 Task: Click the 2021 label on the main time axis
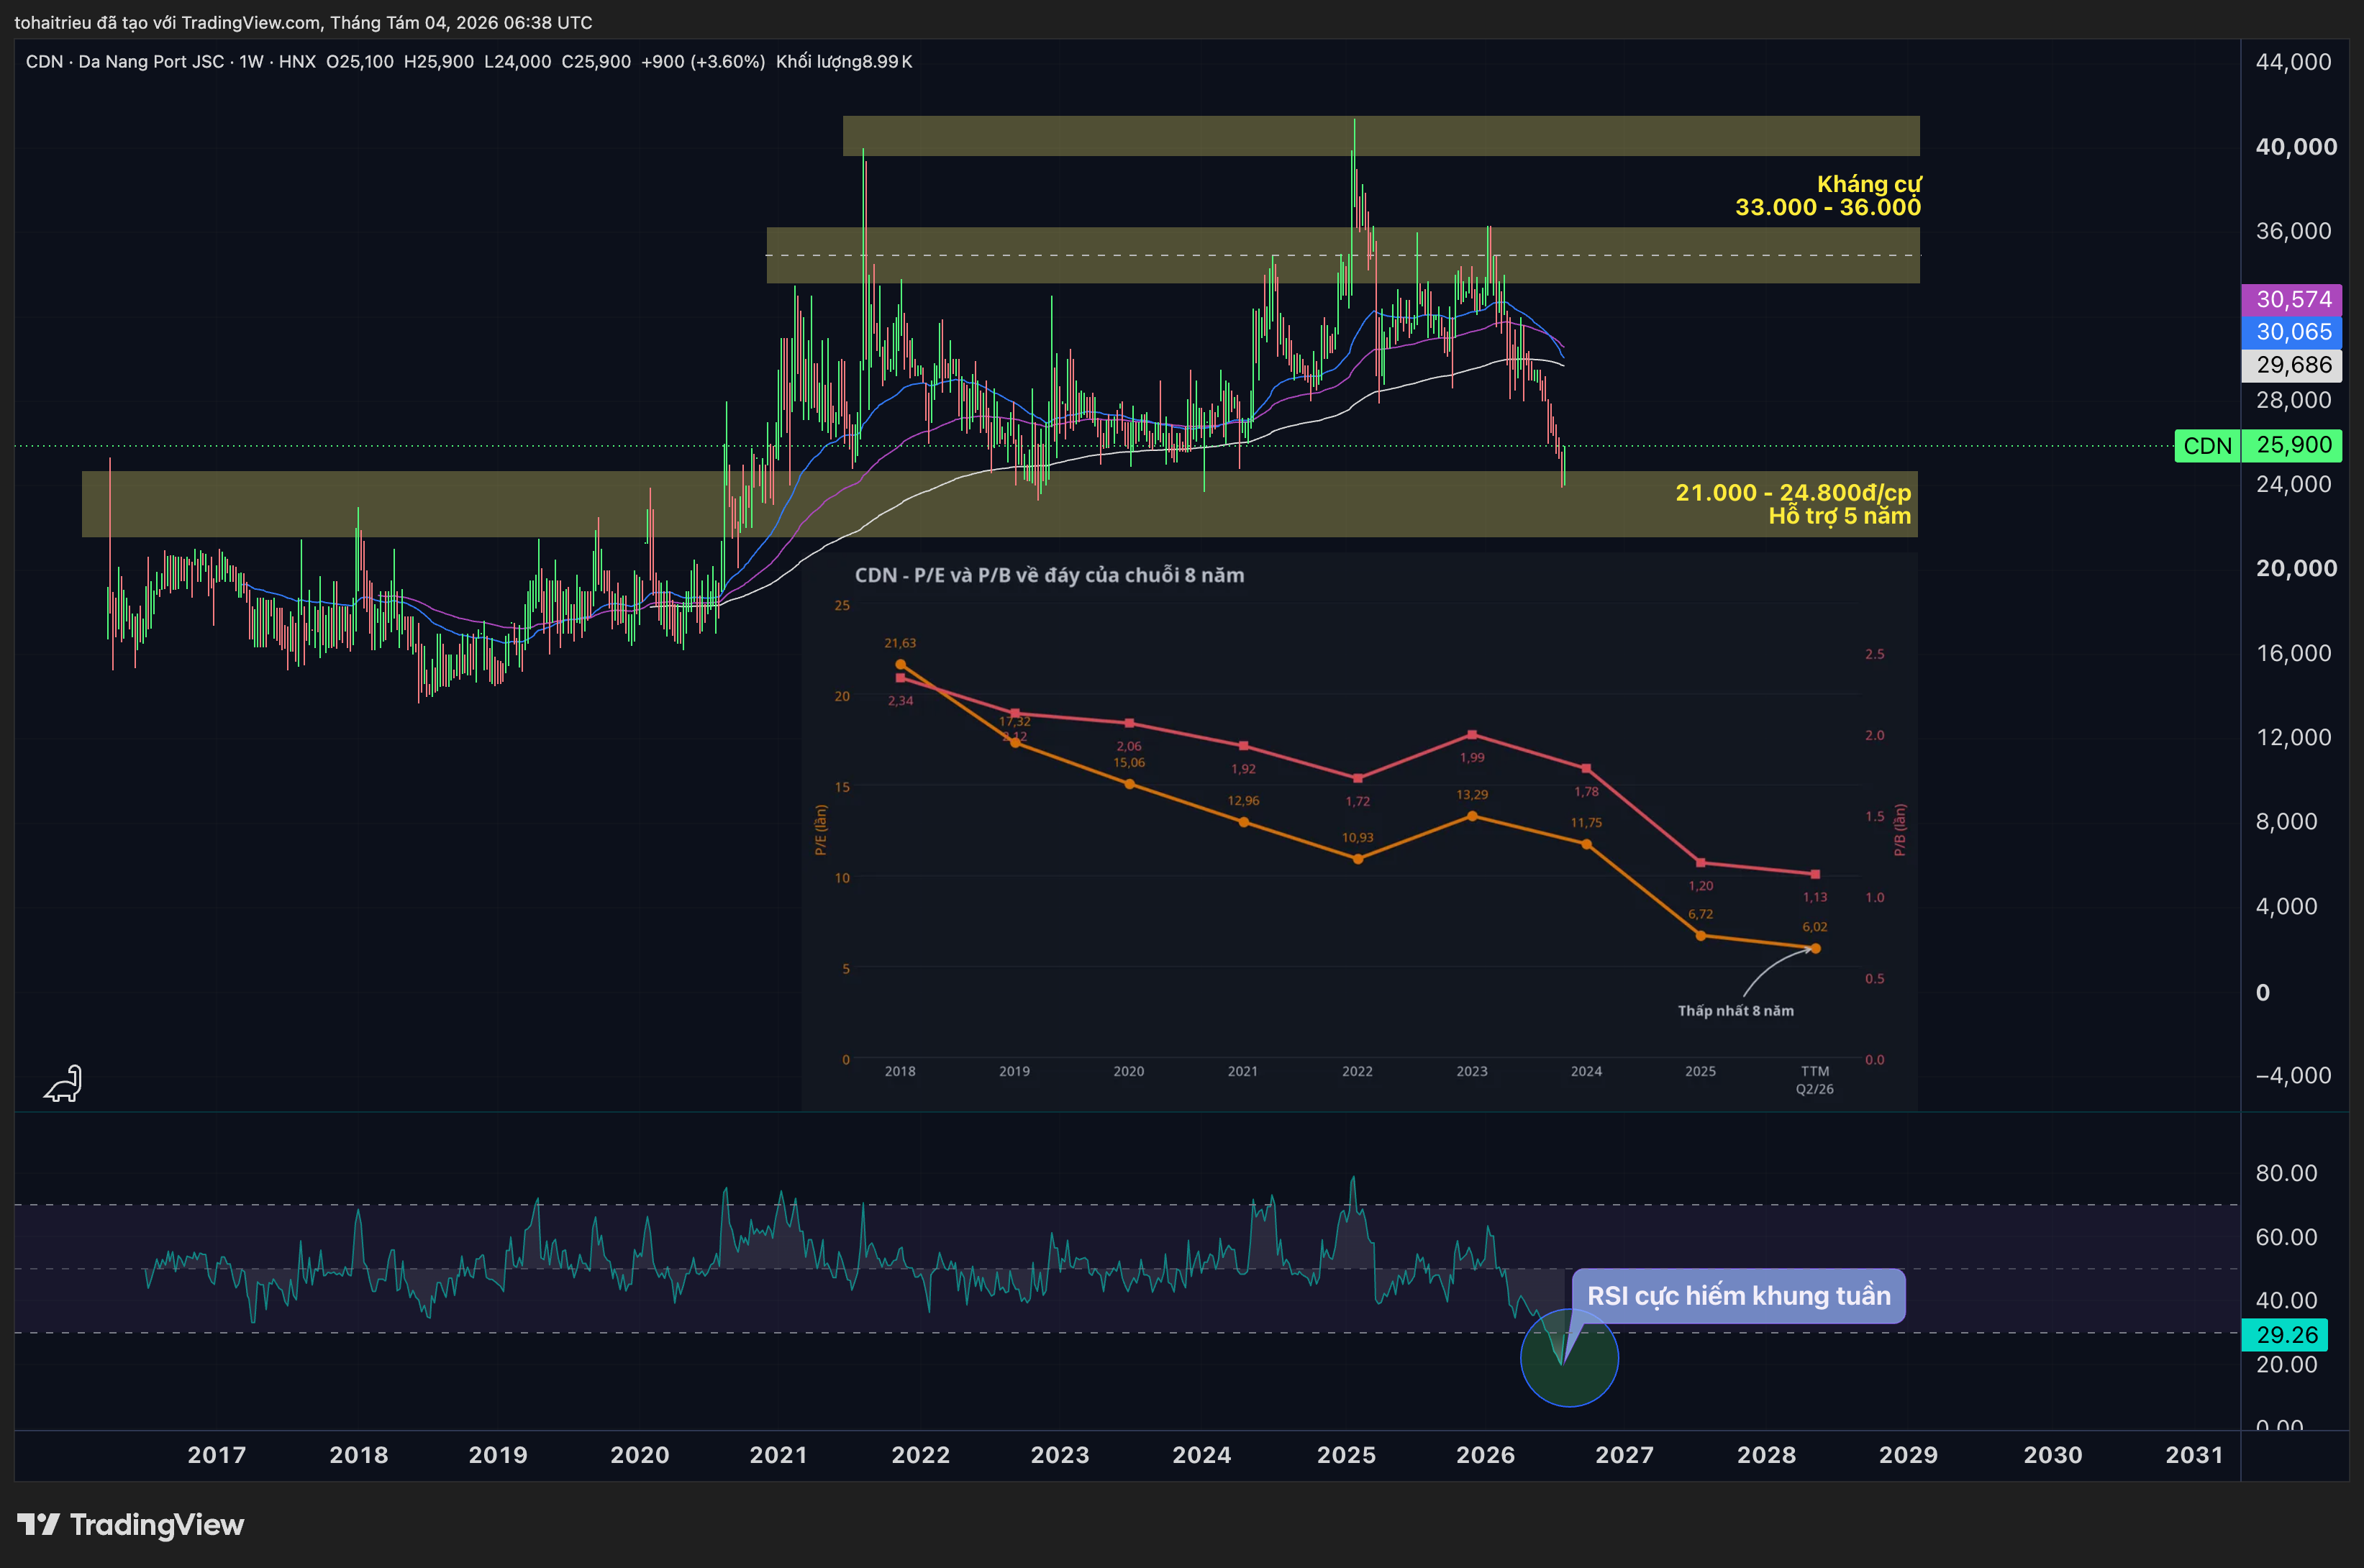pos(778,1455)
